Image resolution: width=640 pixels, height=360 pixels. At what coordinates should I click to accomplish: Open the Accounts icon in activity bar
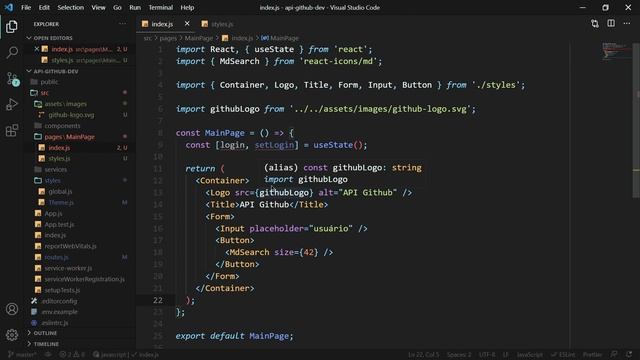pyautogui.click(x=12, y=309)
